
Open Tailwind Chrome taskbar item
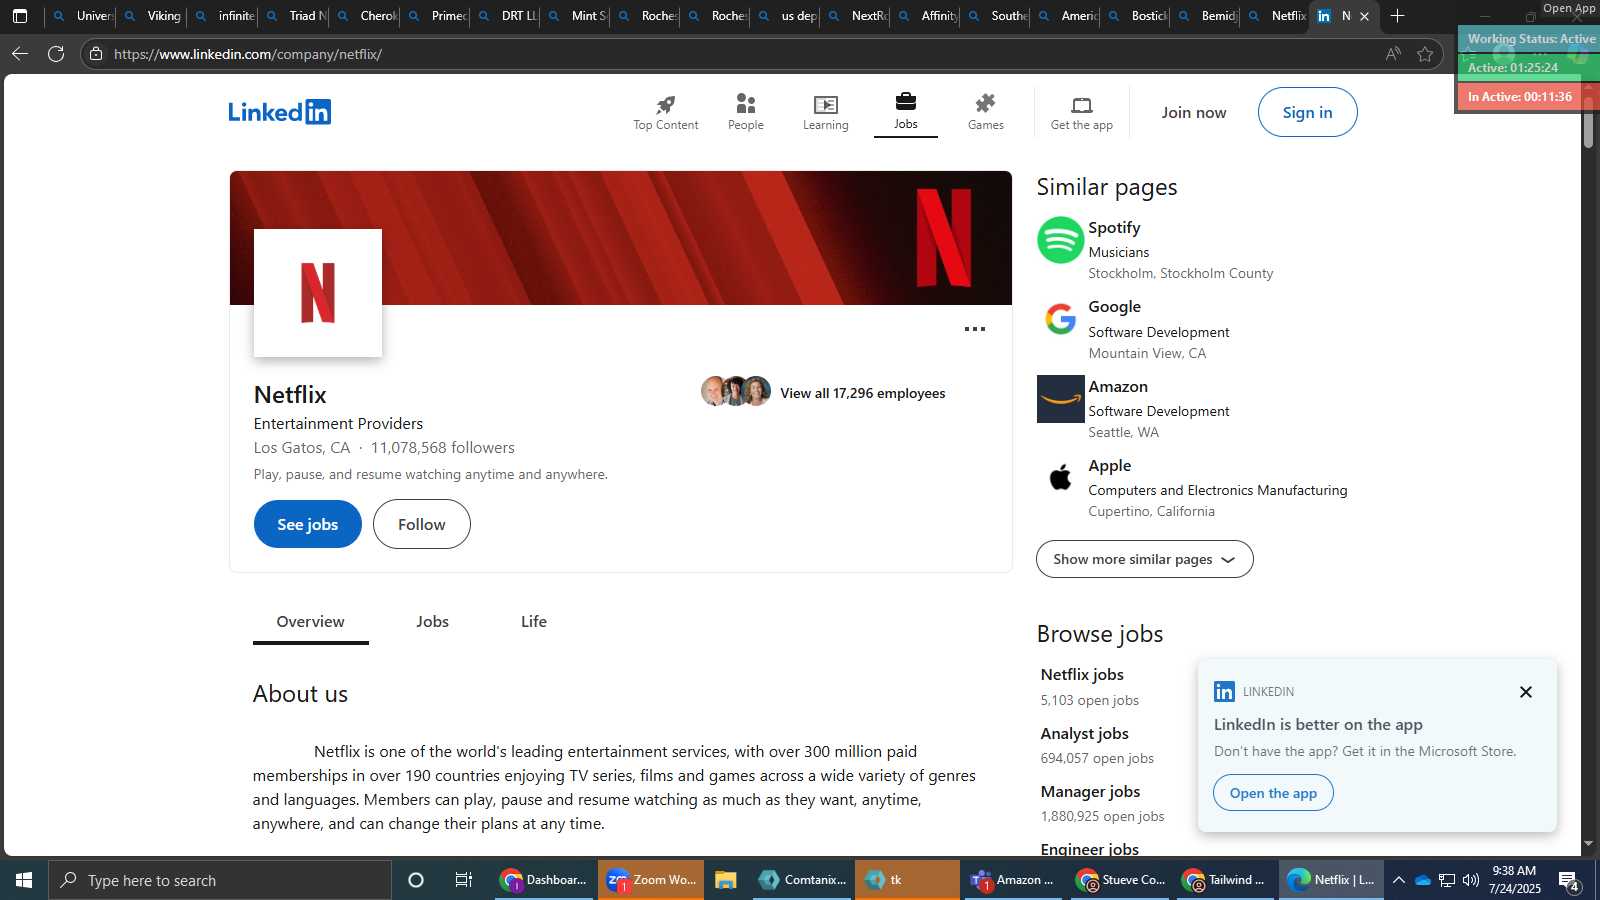(1224, 880)
